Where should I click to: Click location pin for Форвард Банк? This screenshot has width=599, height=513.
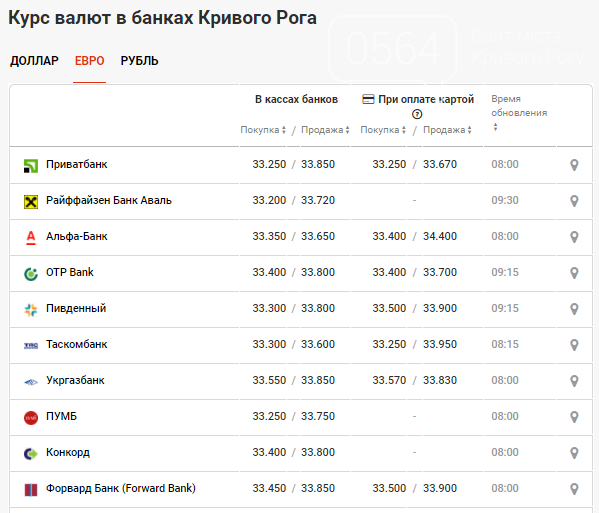(x=574, y=489)
